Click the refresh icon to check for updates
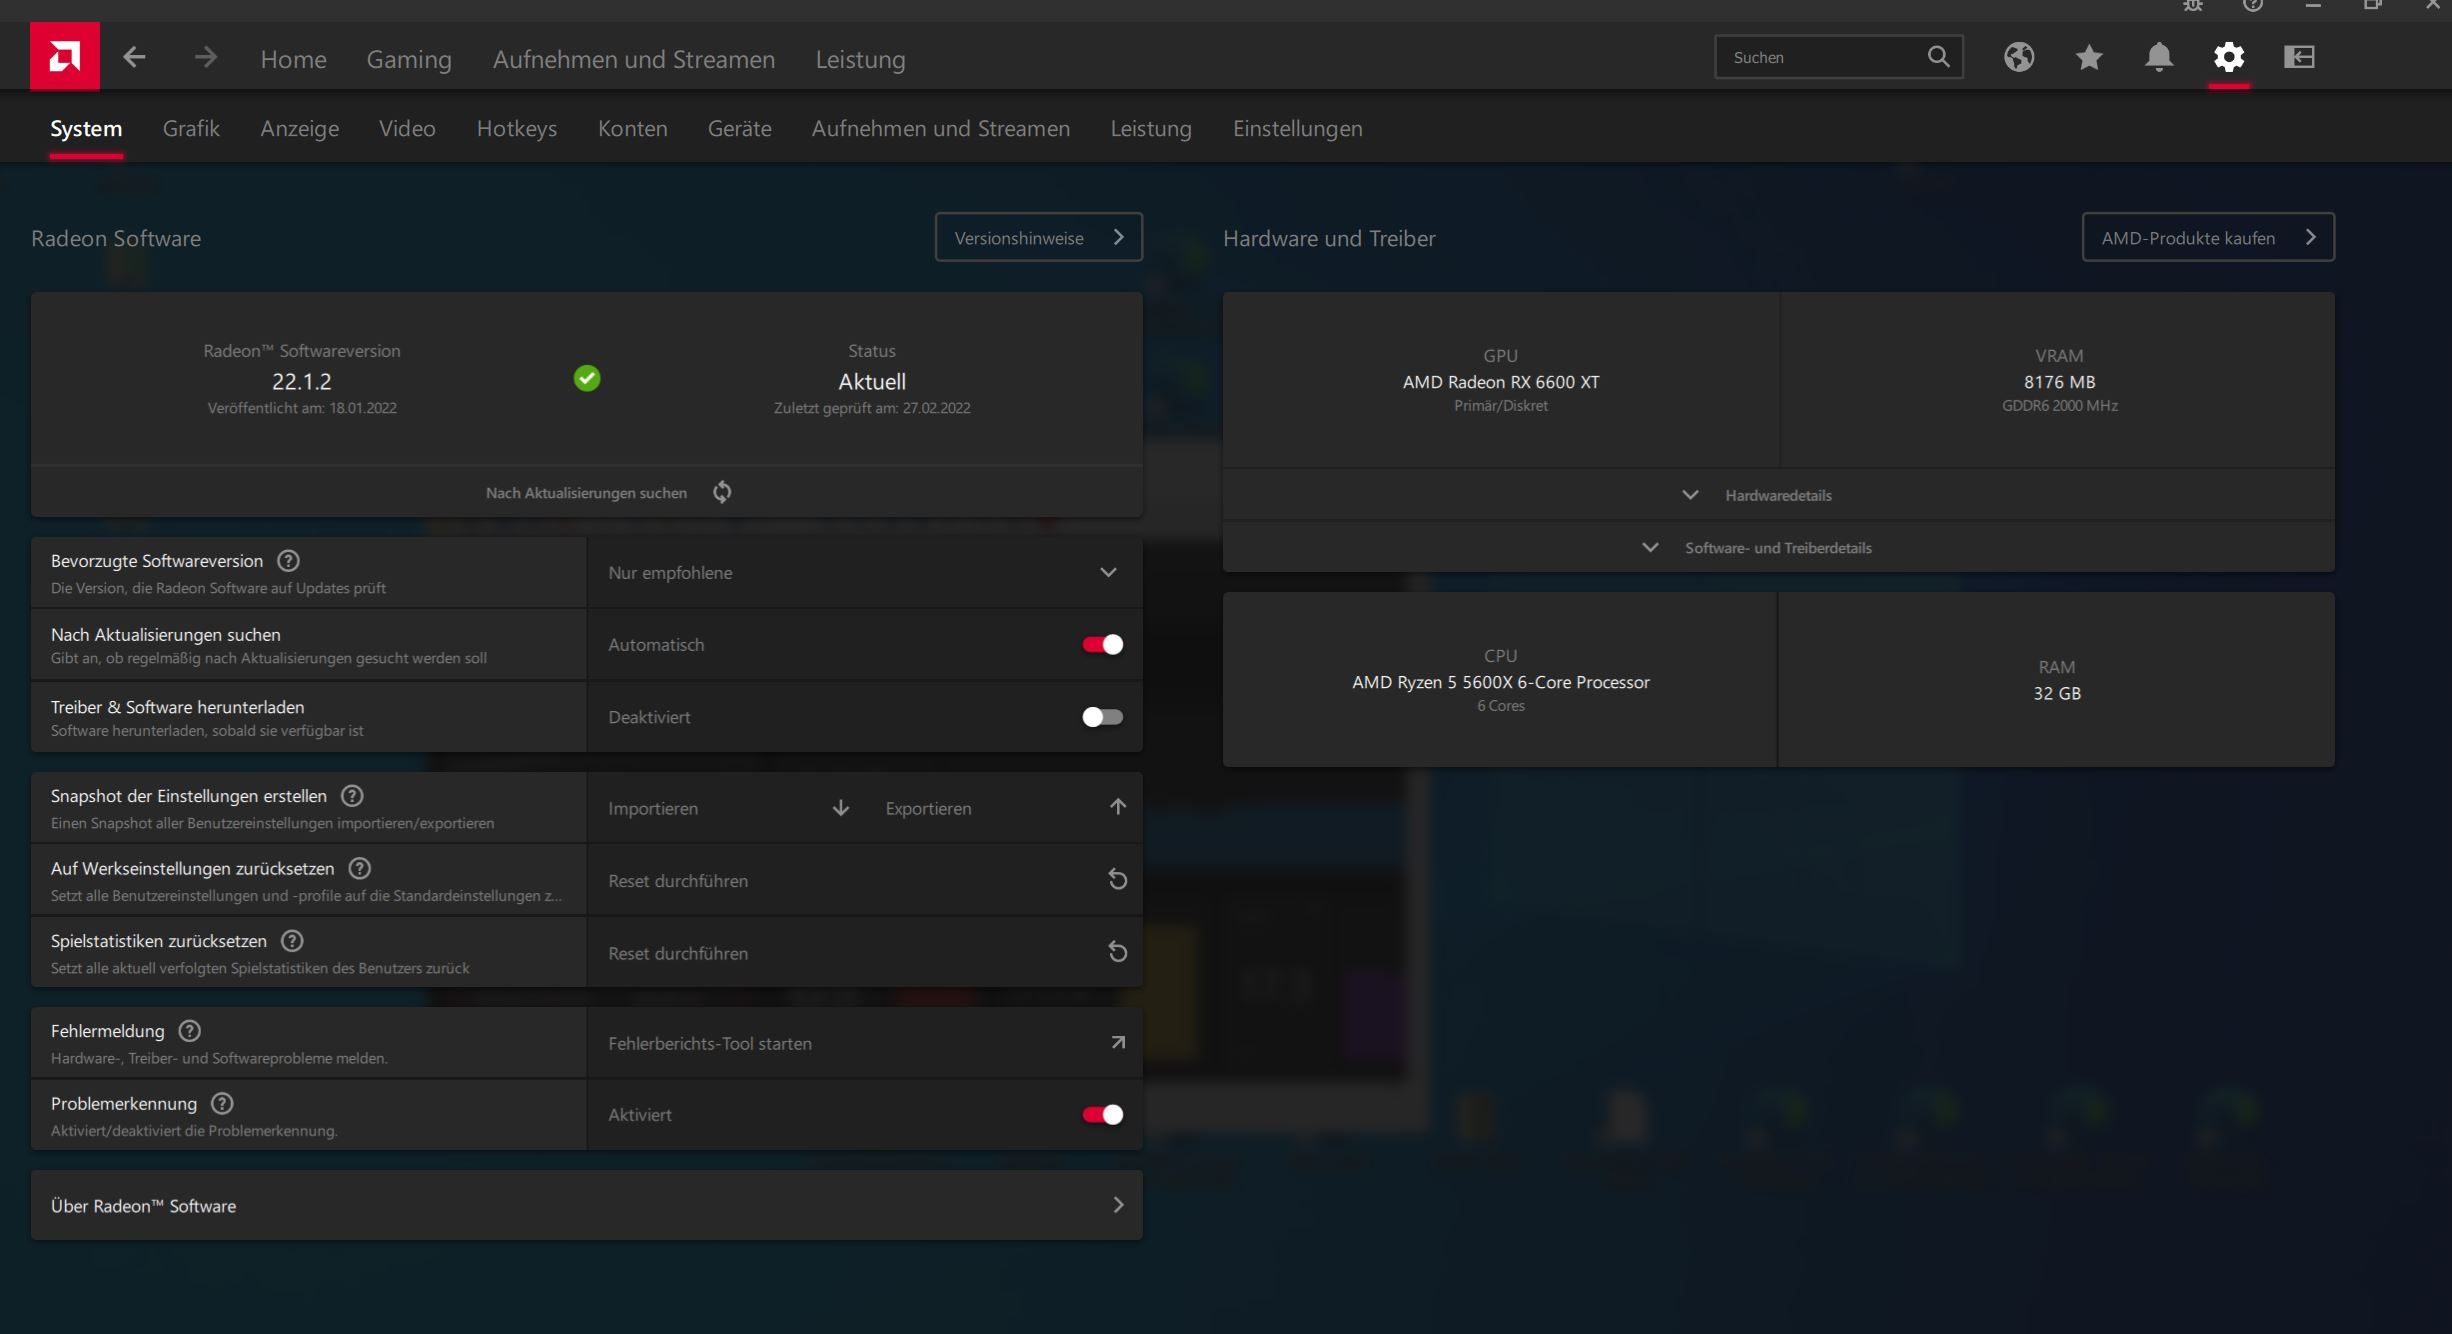 tap(722, 492)
